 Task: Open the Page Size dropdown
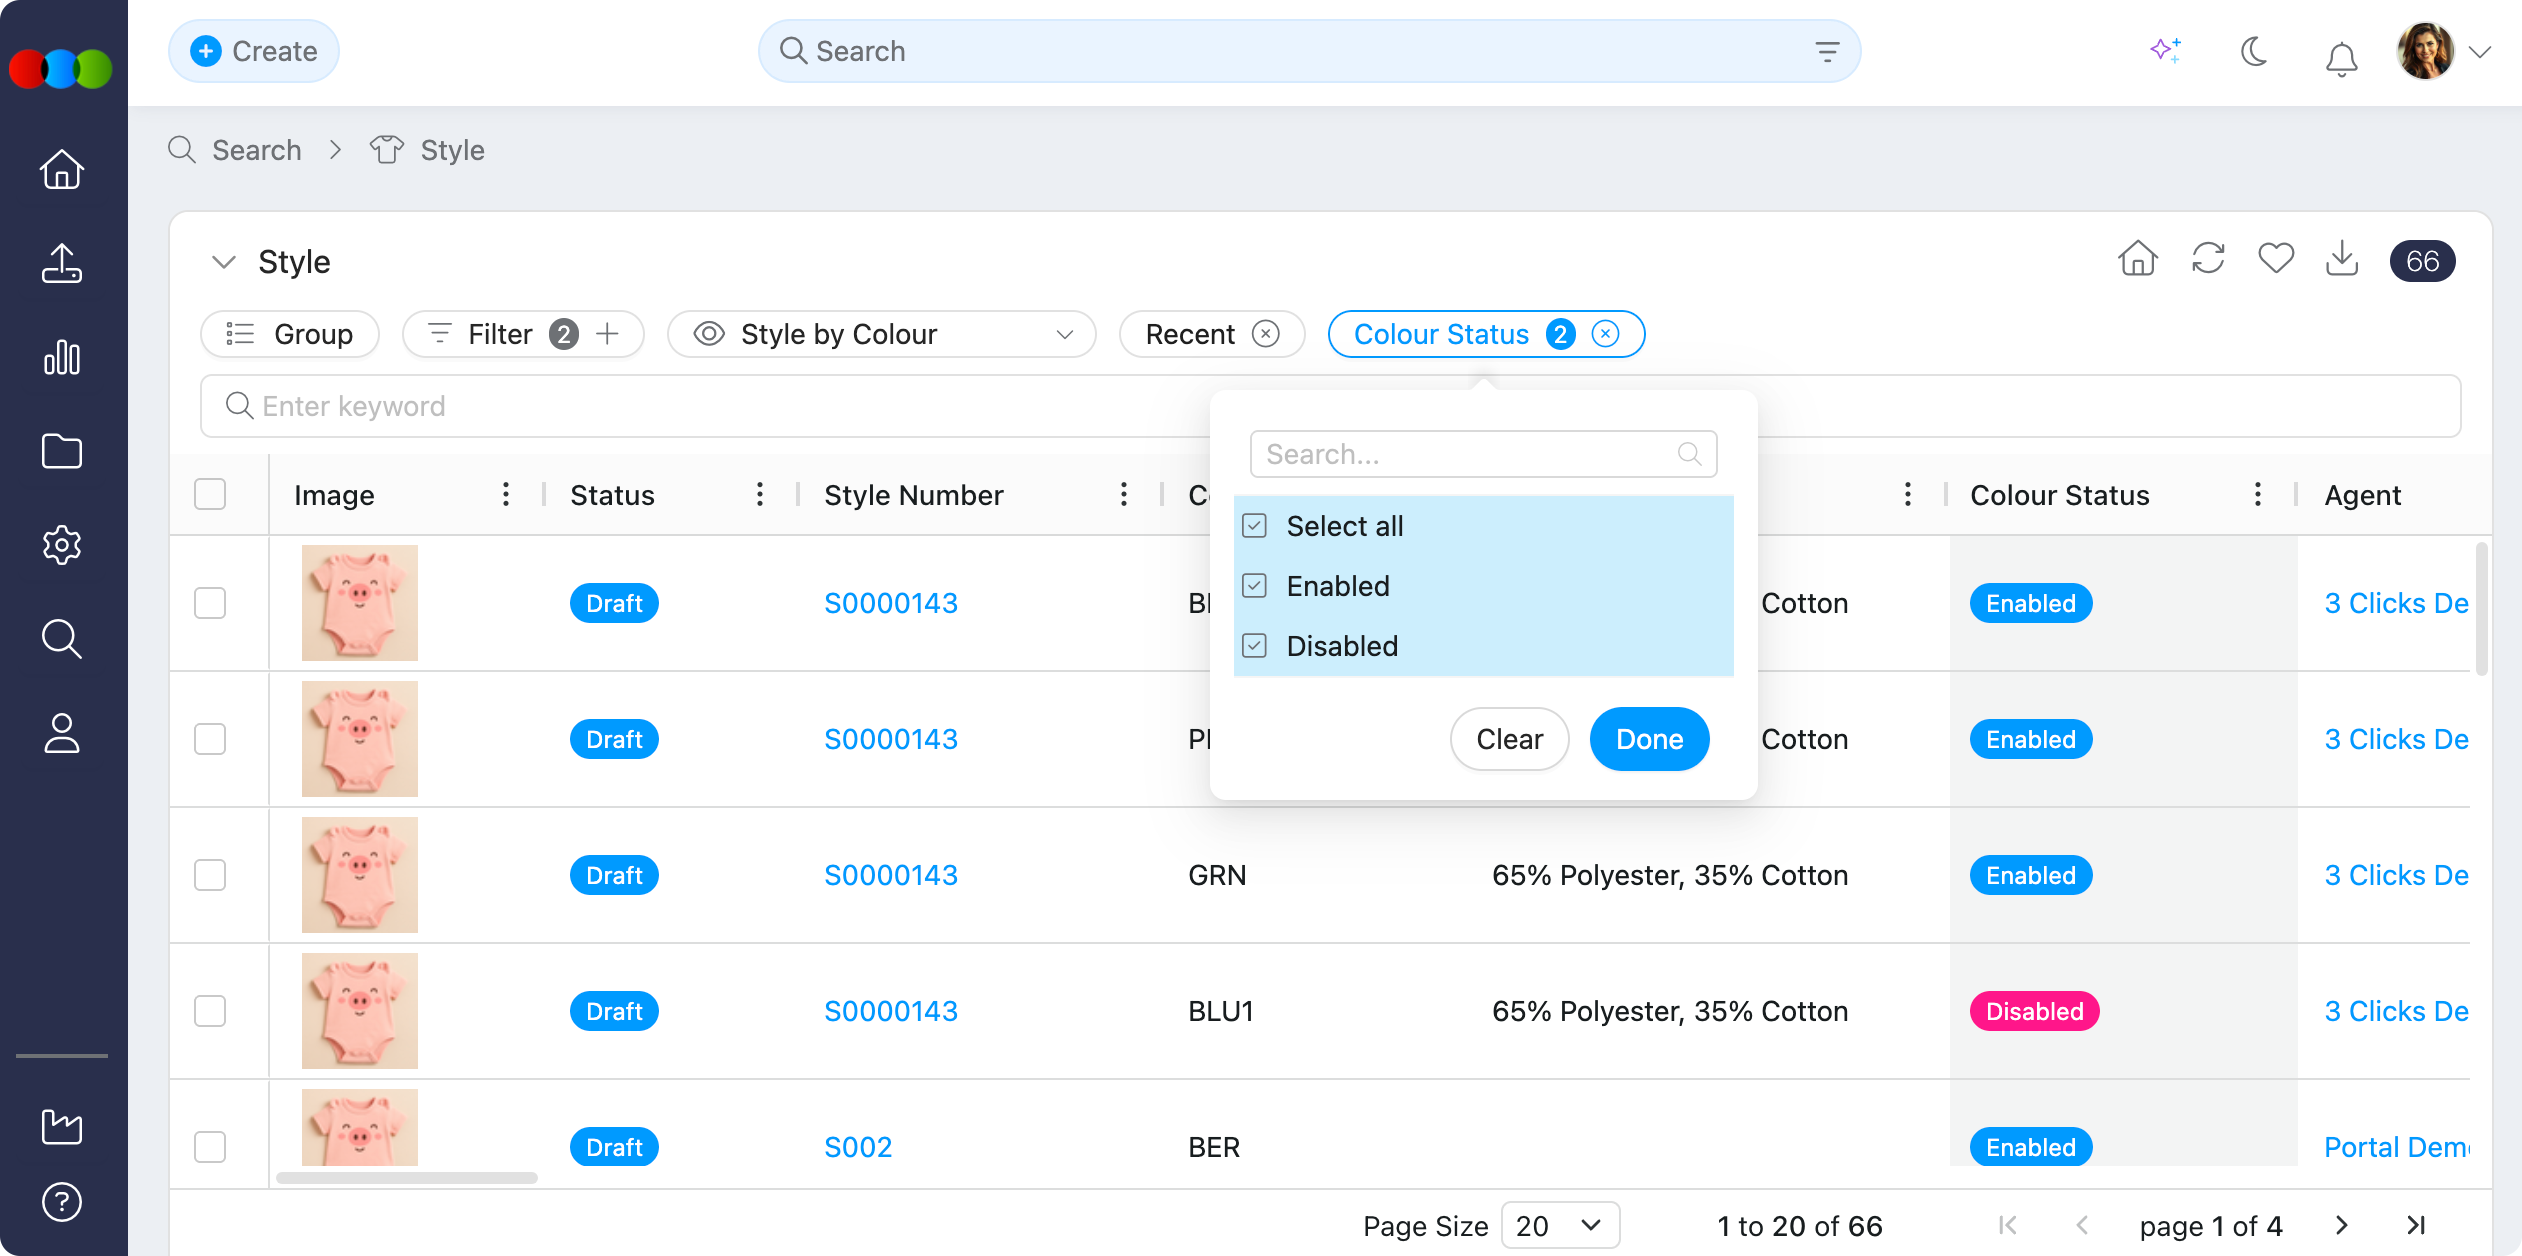1560,1225
